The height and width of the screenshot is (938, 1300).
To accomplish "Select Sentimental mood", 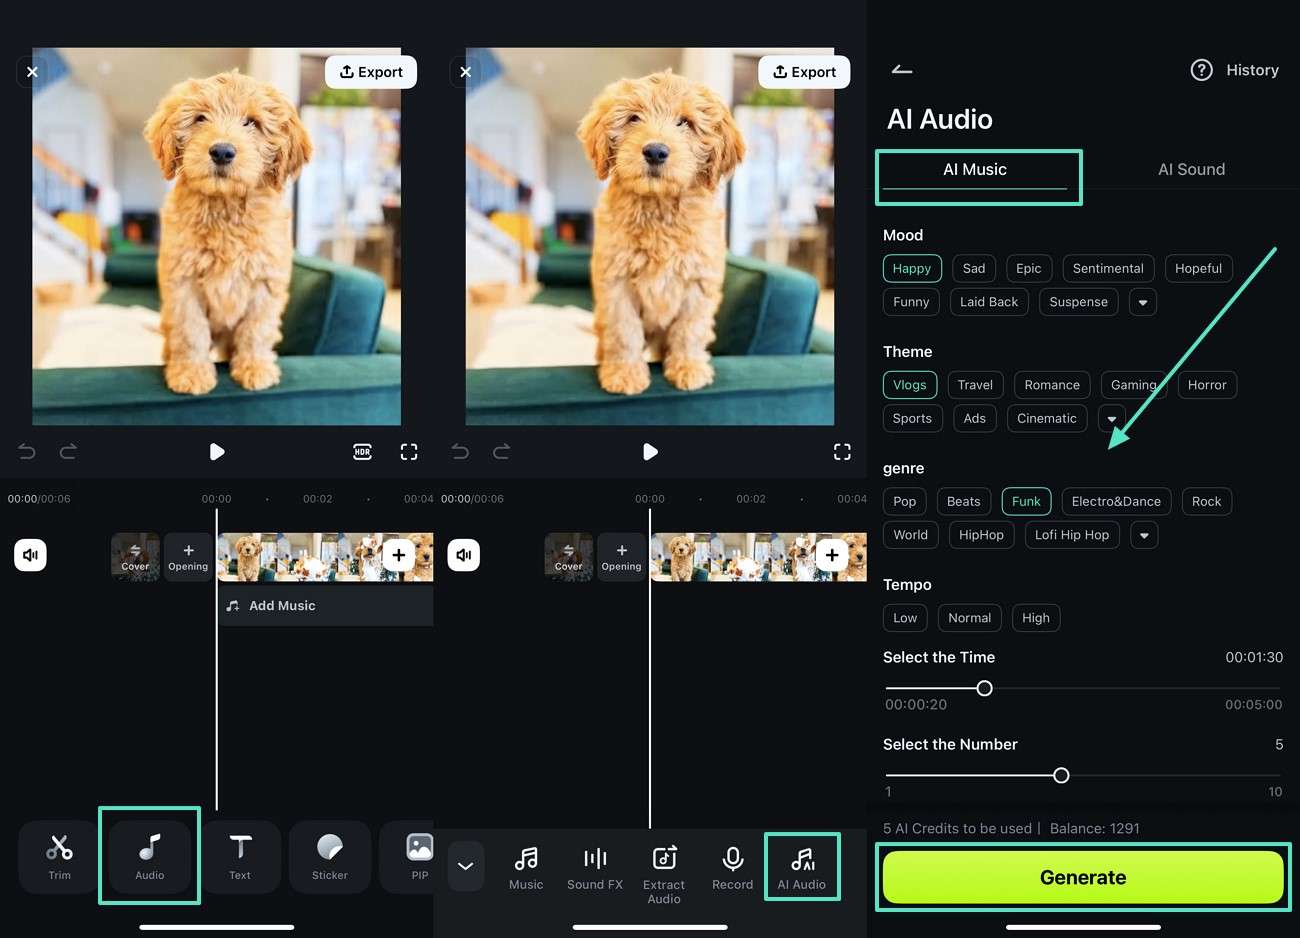I will click(1108, 268).
